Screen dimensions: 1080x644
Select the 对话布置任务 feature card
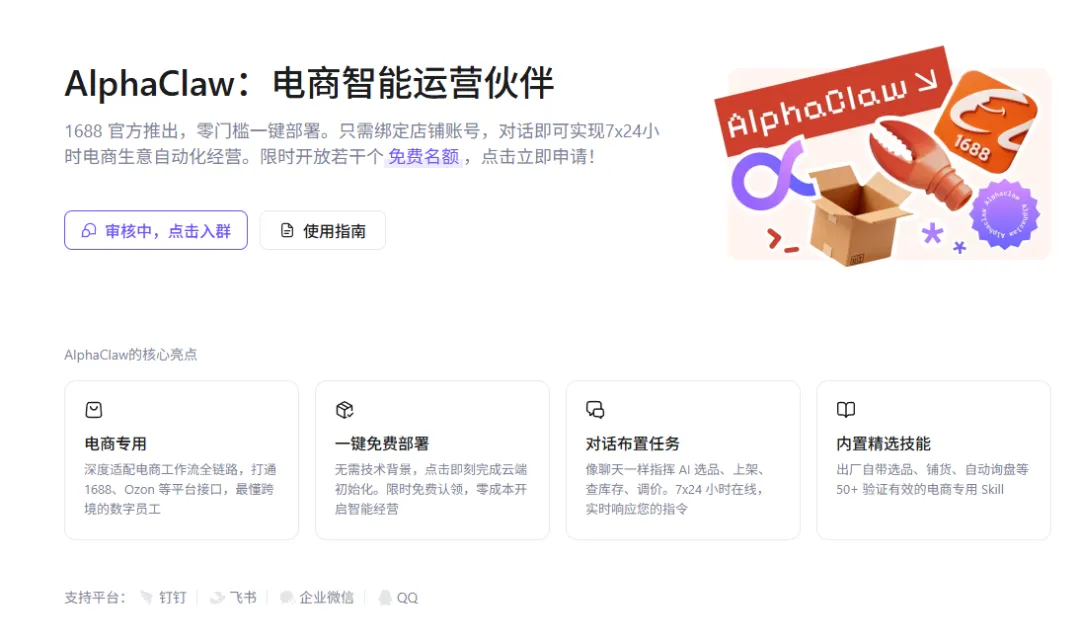tap(683, 459)
